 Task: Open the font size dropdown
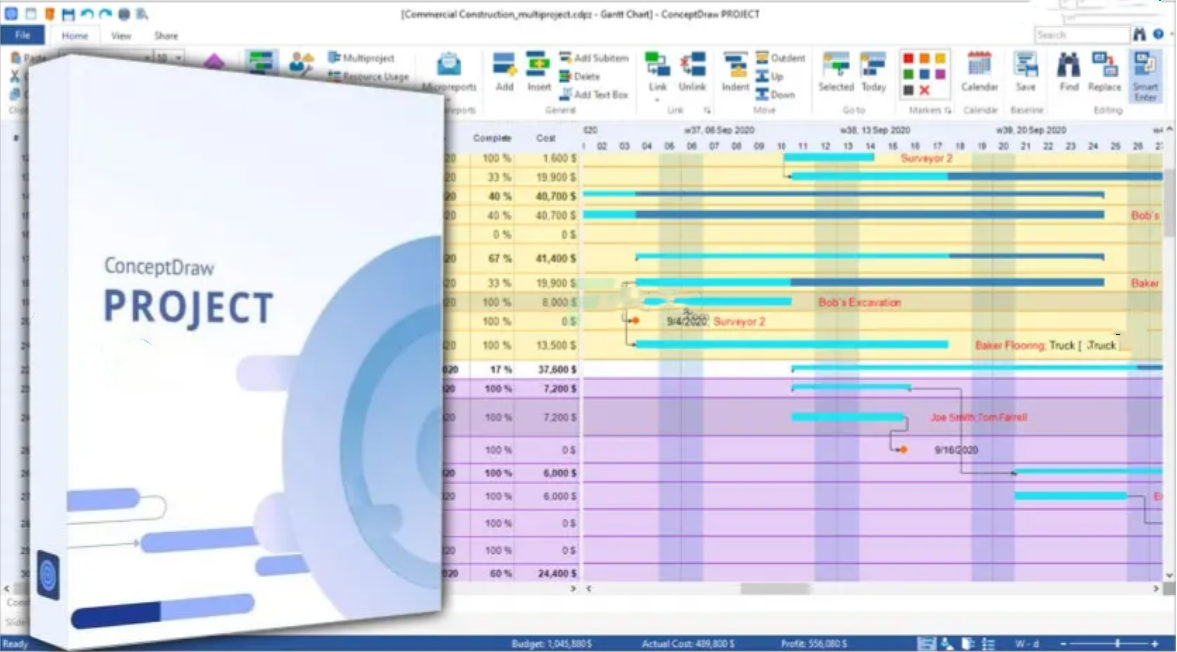tap(178, 58)
